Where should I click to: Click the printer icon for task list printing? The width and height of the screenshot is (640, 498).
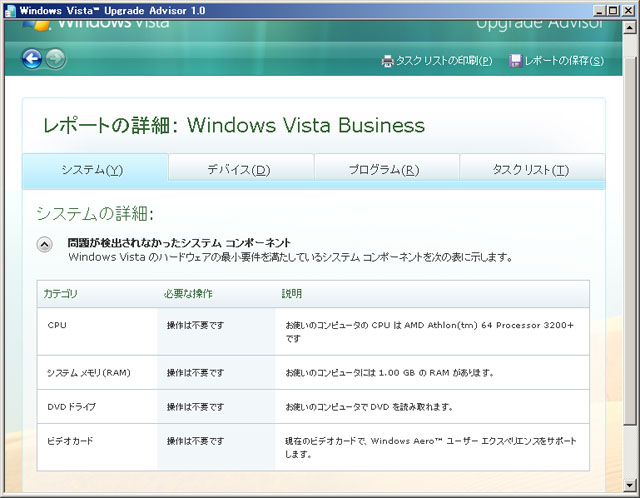(x=387, y=61)
